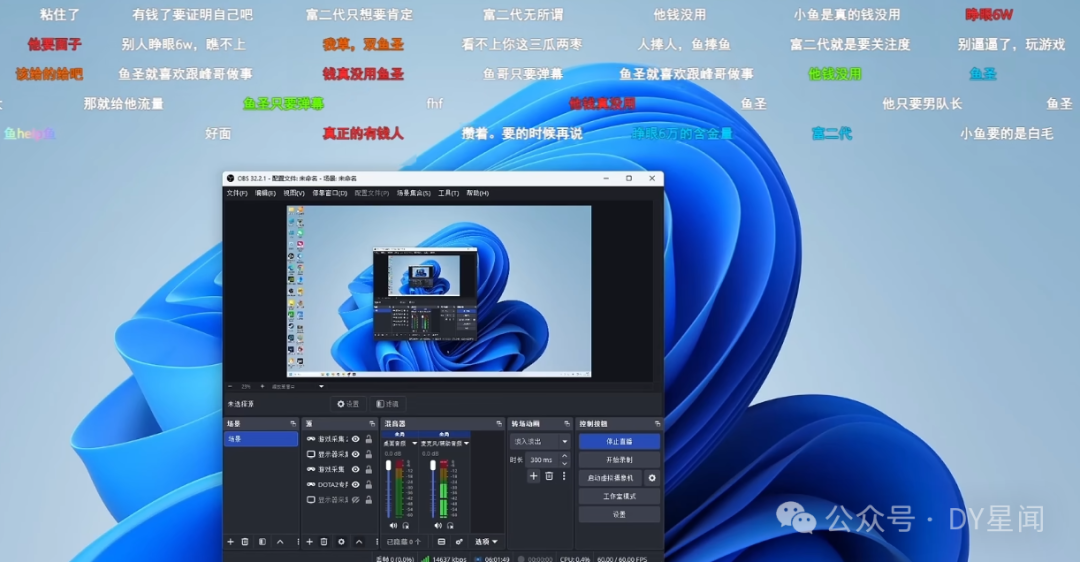Image resolution: width=1080 pixels, height=562 pixels.
Task: Open the Sources toolbar three-dot overflow menu
Action: 376,542
